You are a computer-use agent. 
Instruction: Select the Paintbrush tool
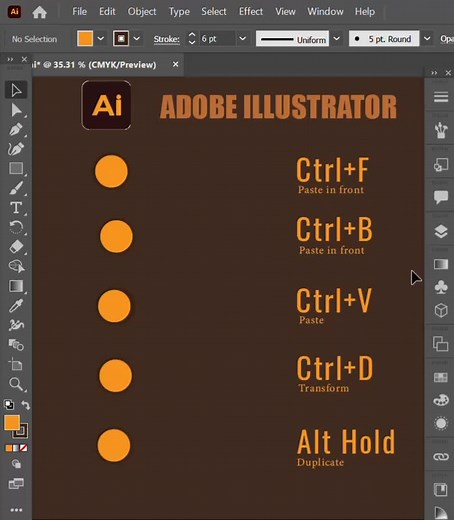16,188
